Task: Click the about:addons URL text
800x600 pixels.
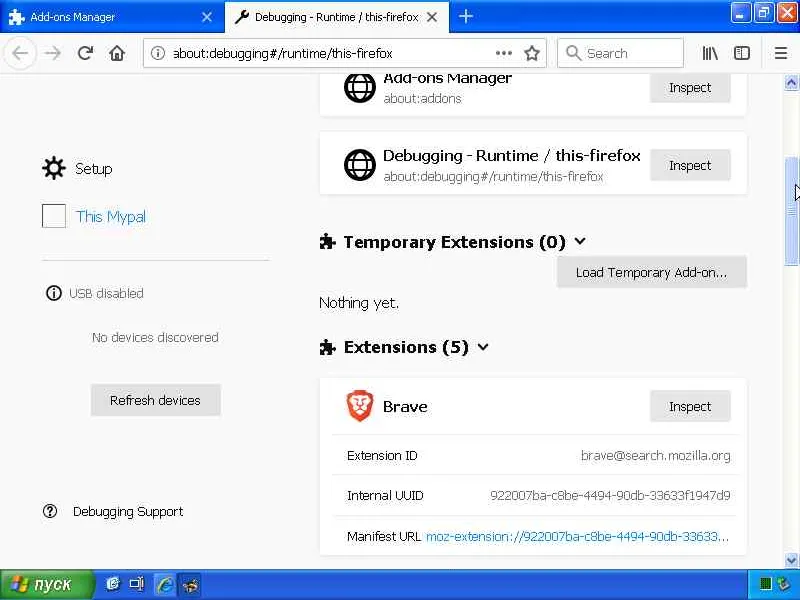Action: (x=422, y=98)
